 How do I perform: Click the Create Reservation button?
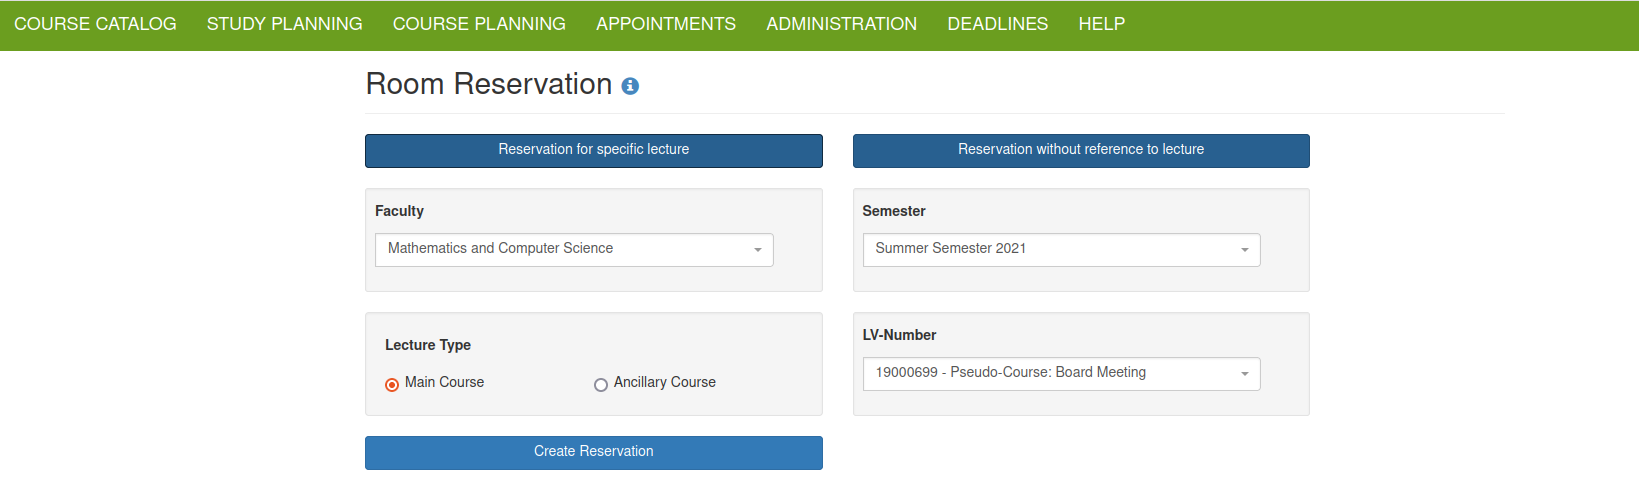594,452
